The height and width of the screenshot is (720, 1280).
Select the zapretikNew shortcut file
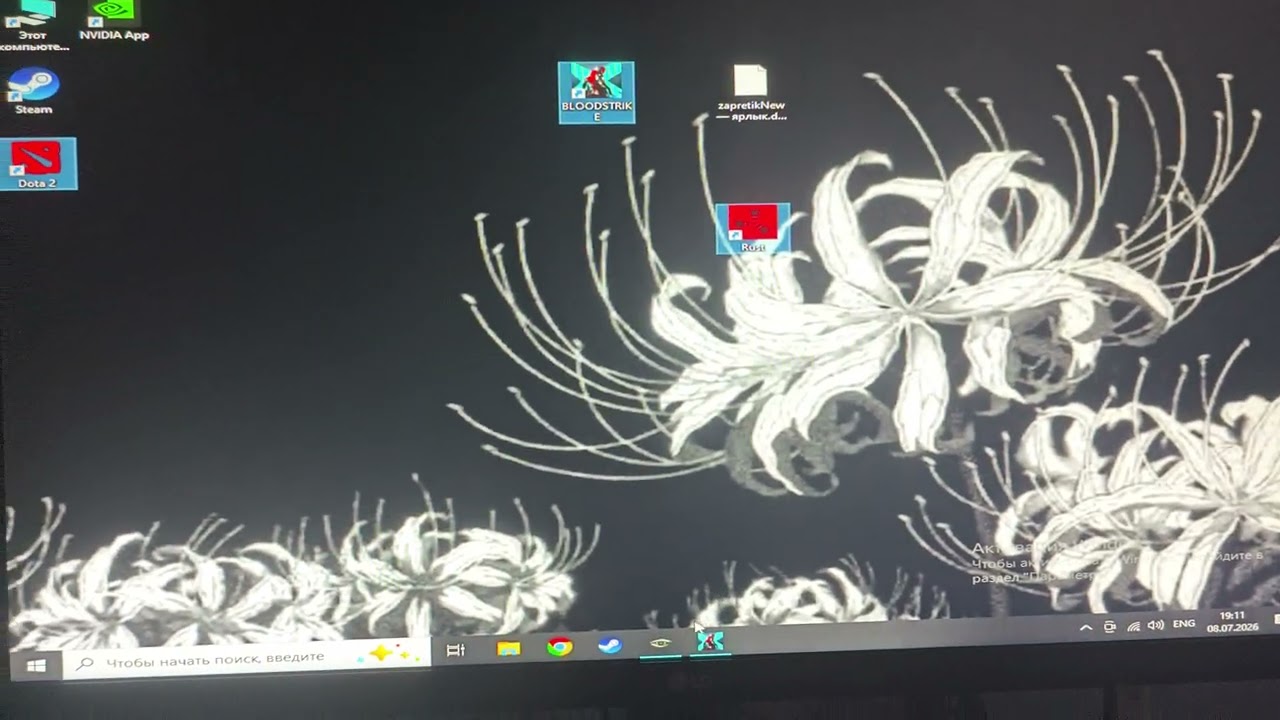tap(751, 93)
